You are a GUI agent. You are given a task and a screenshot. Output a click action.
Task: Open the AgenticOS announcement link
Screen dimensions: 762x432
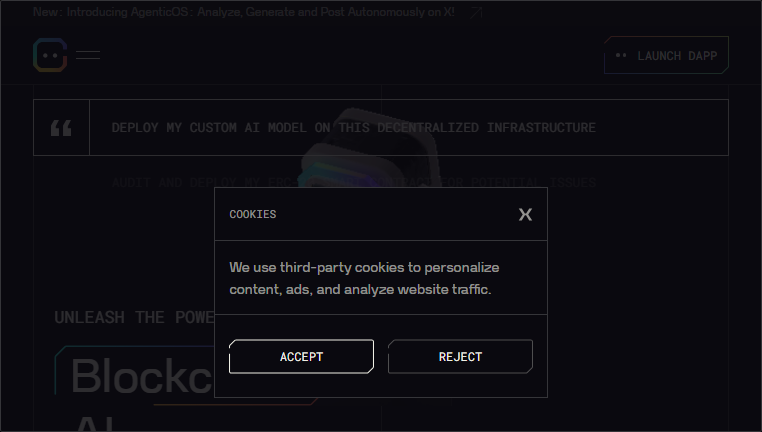(243, 12)
